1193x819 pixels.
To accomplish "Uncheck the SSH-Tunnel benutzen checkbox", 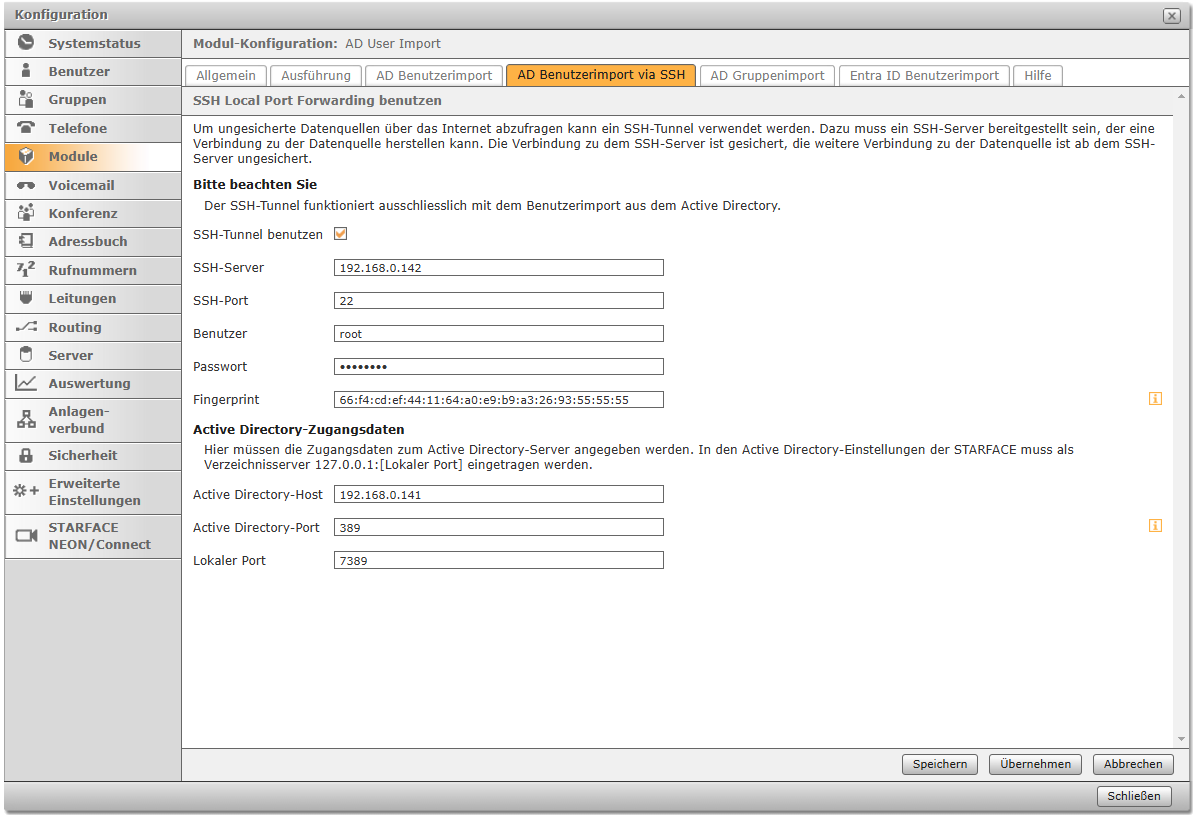I will (x=340, y=234).
